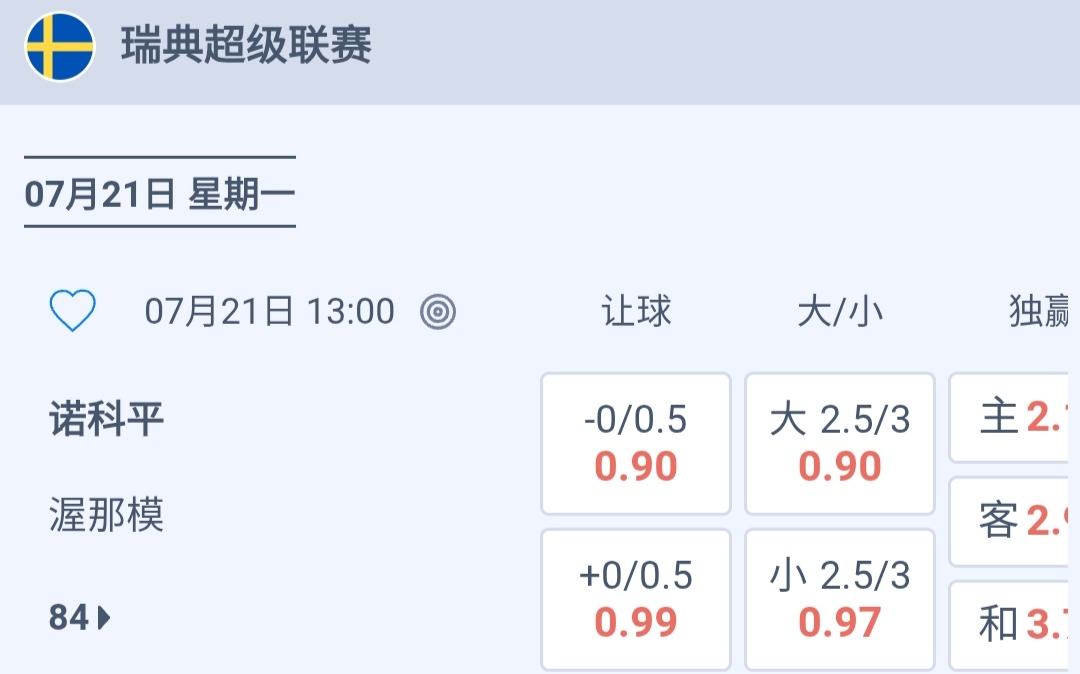The width and height of the screenshot is (1080, 674).
Task: Choose the 客 away win odds
Action: 1010,521
